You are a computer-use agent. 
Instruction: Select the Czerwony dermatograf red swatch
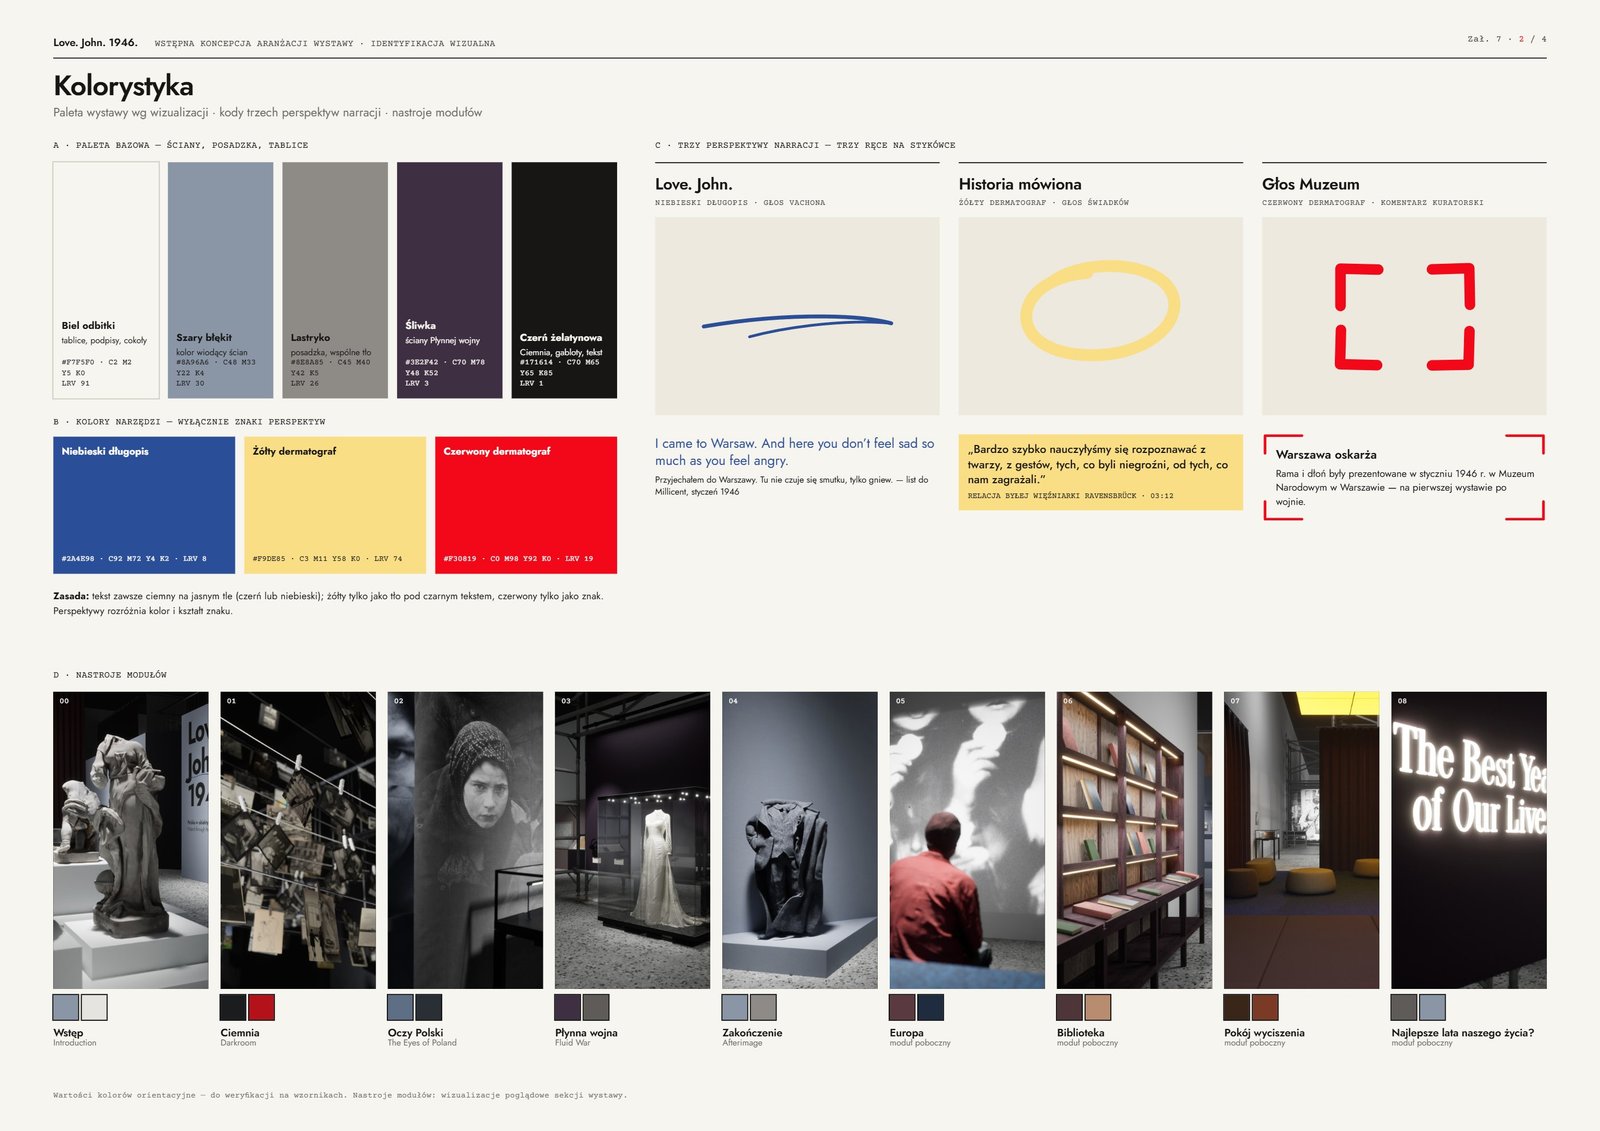coord(526,505)
